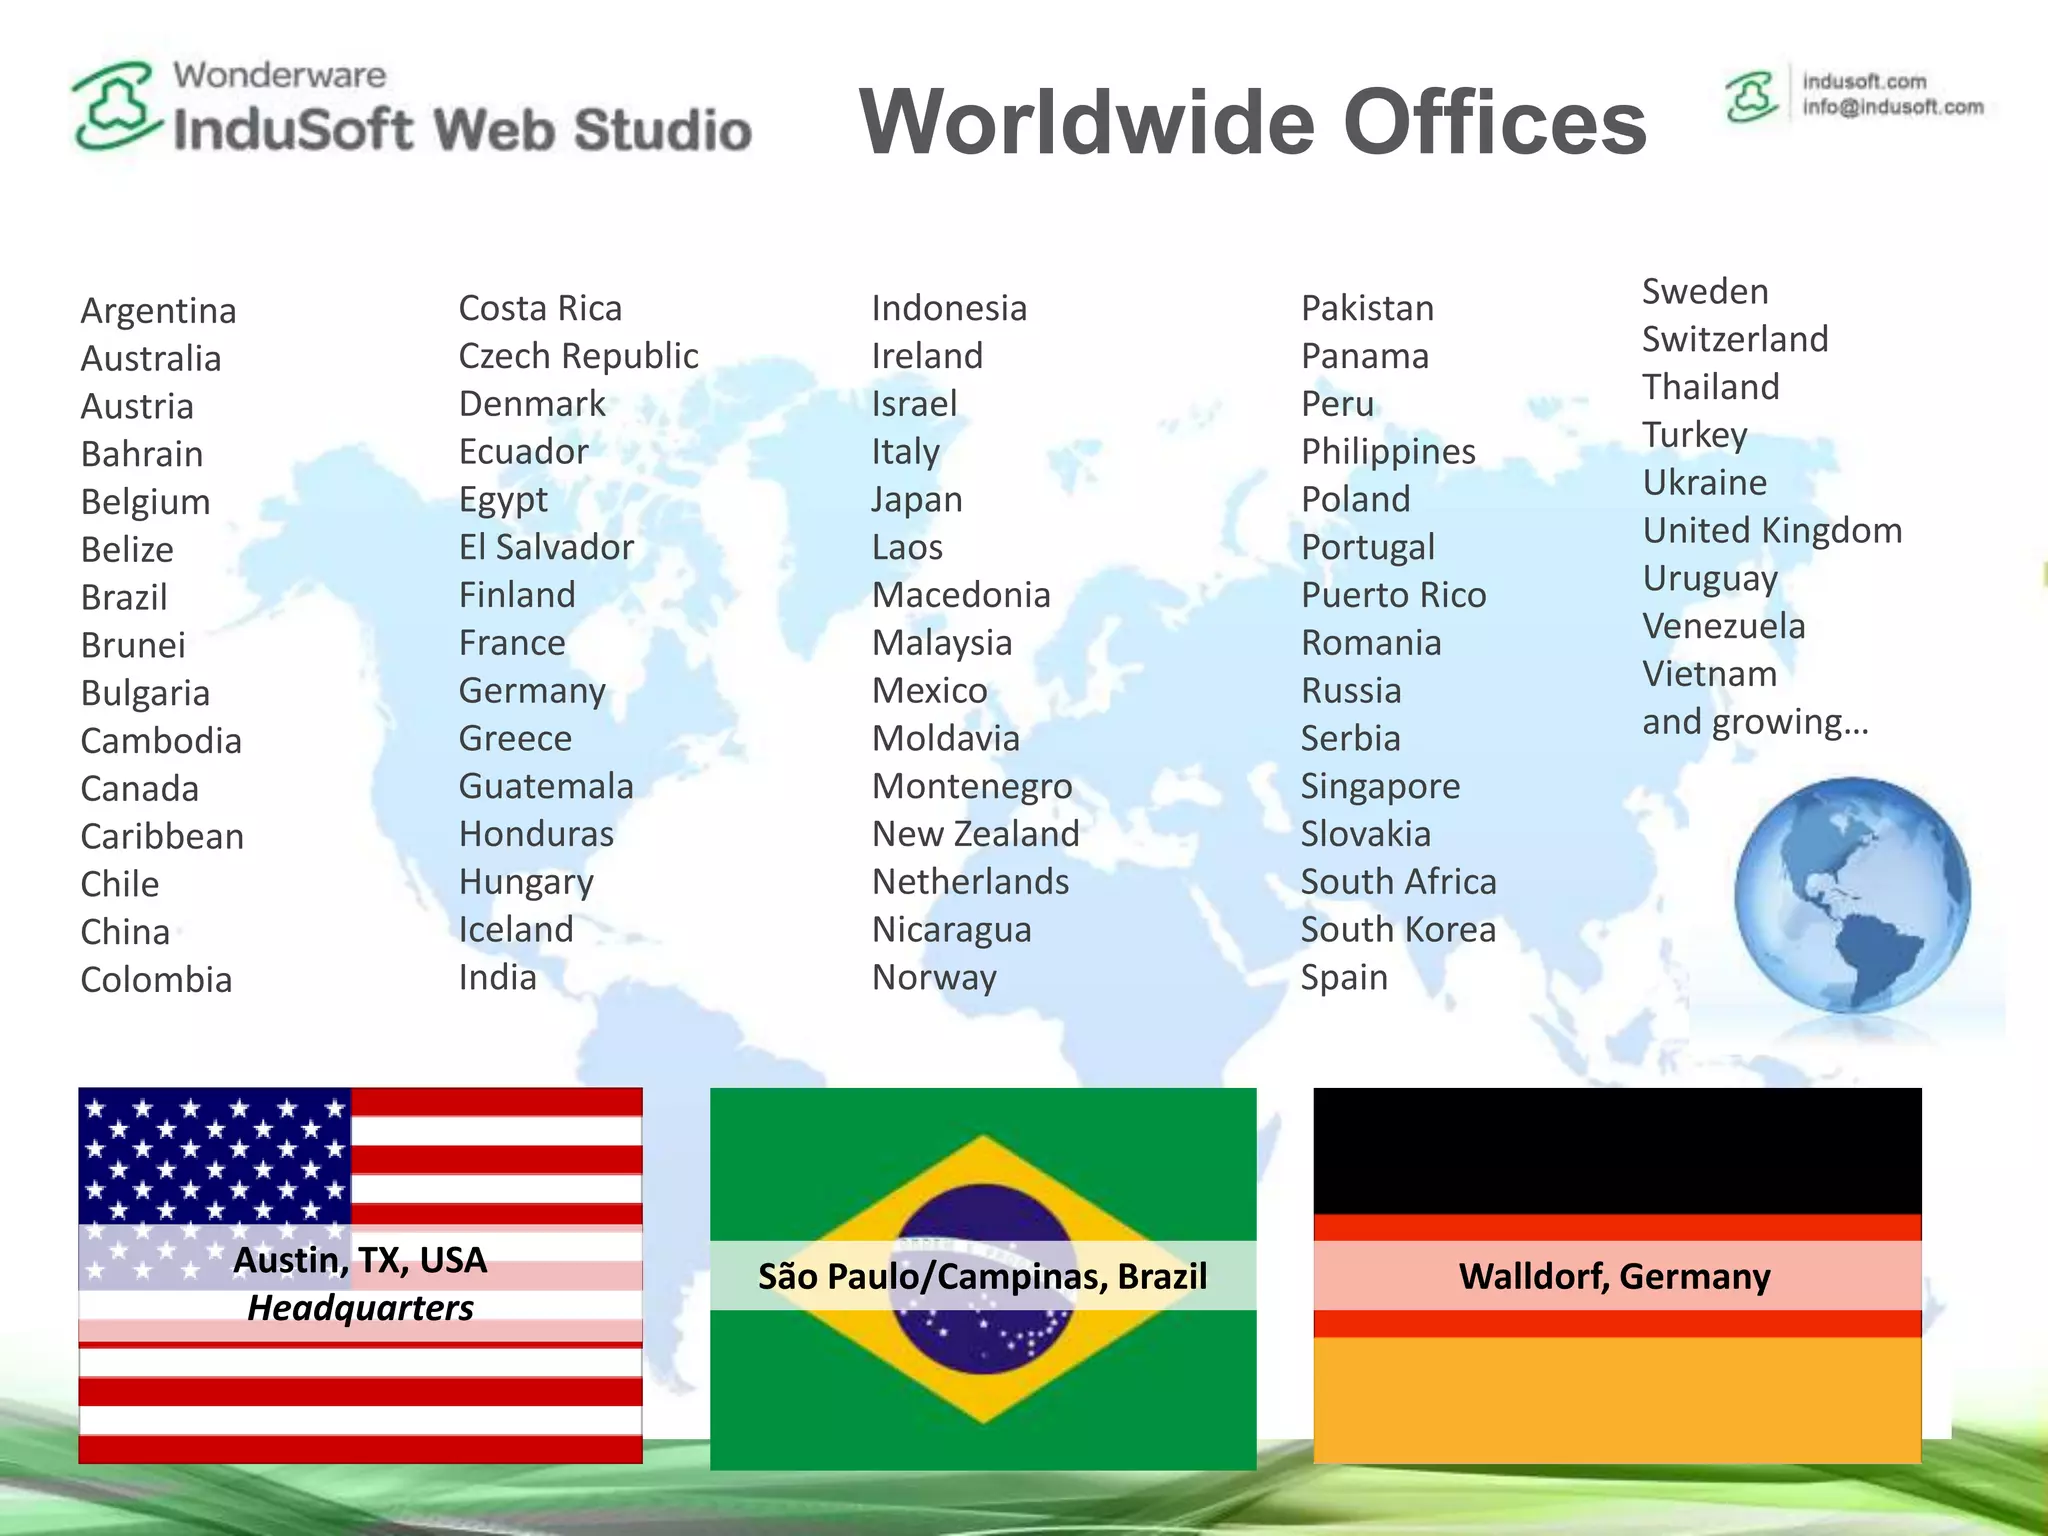The width and height of the screenshot is (2048, 1536).
Task: Select Caribbean in the country list
Action: (x=162, y=837)
